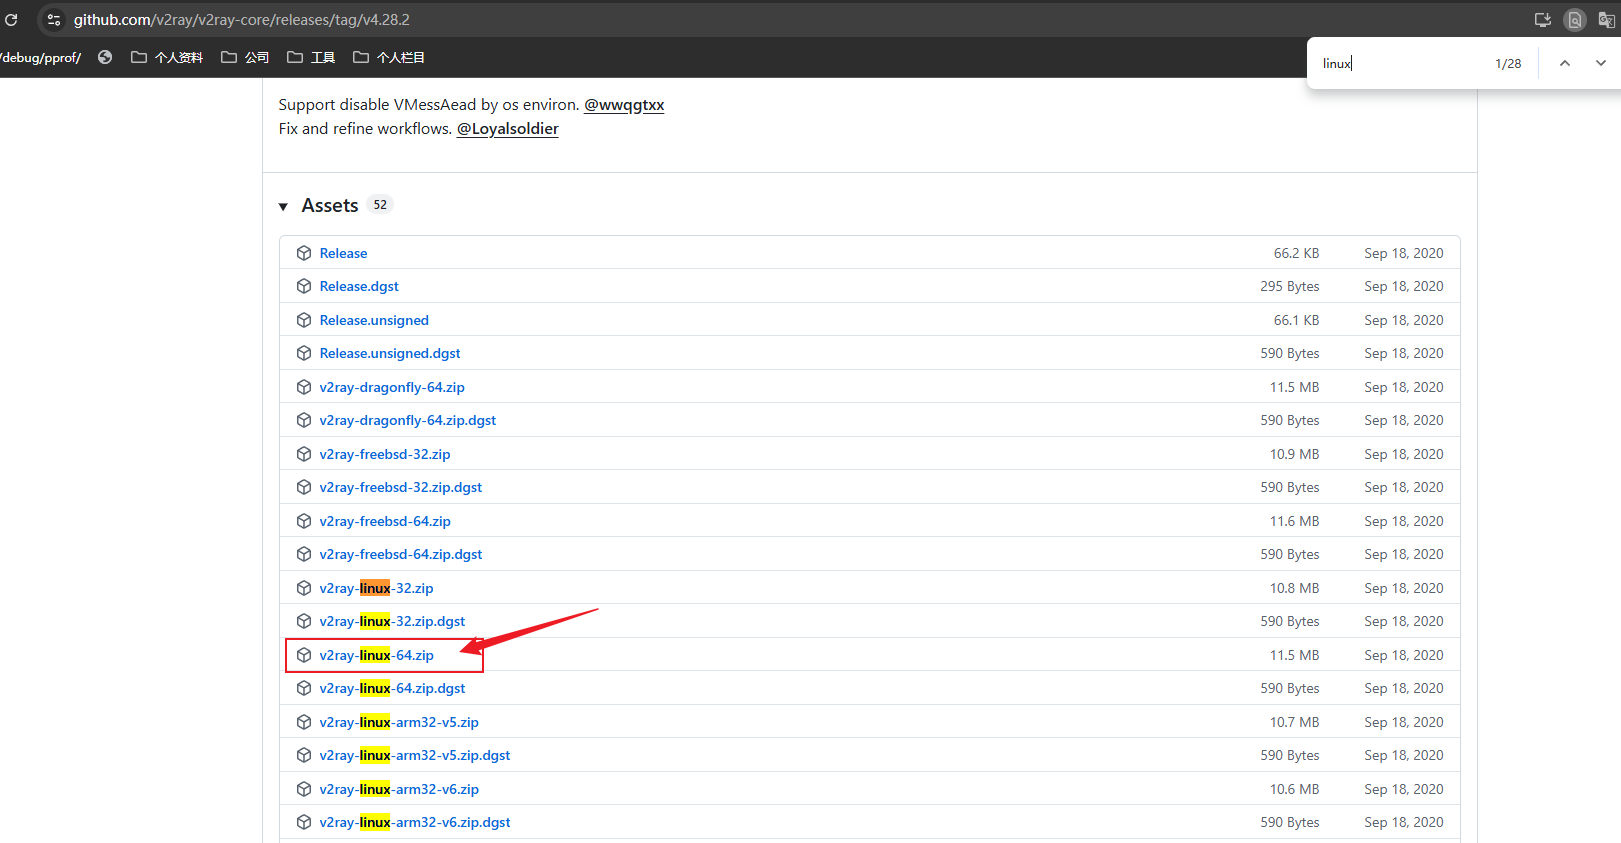This screenshot has width=1621, height=843.
Task: Click the package icon beside v2ray-linux-64.zip
Action: click(x=304, y=655)
